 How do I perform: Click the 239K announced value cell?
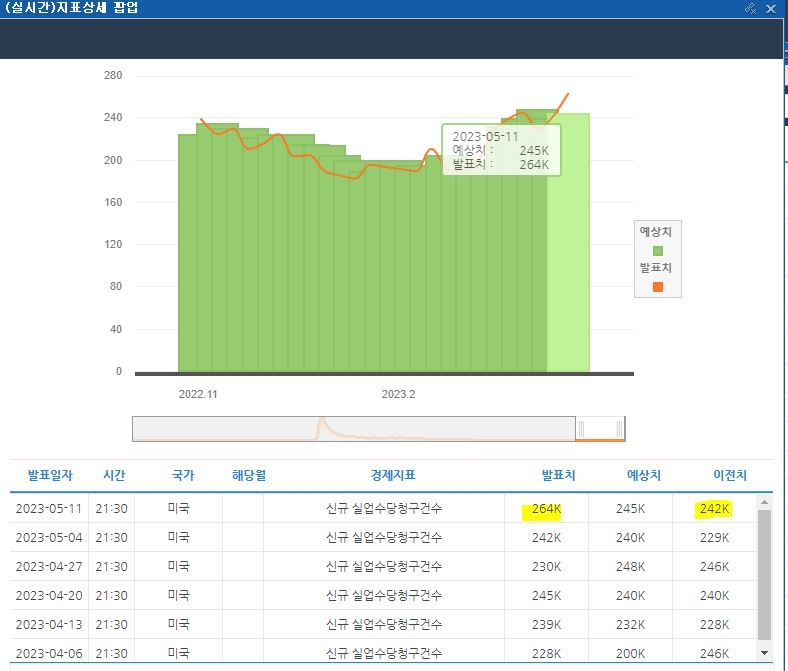coord(546,624)
